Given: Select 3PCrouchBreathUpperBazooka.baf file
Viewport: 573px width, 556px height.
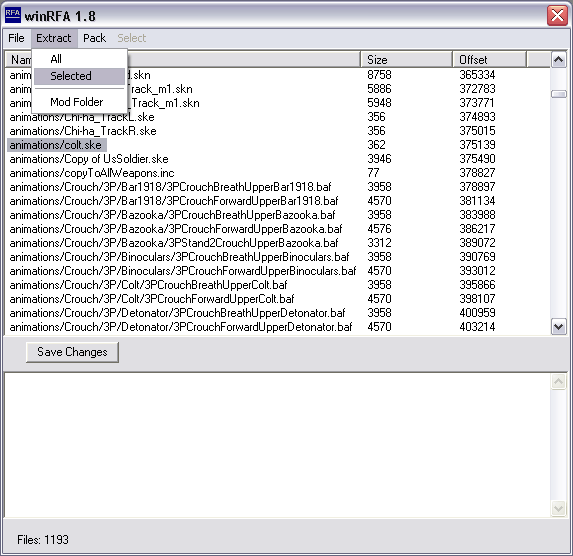Looking at the screenshot, I should 172,215.
